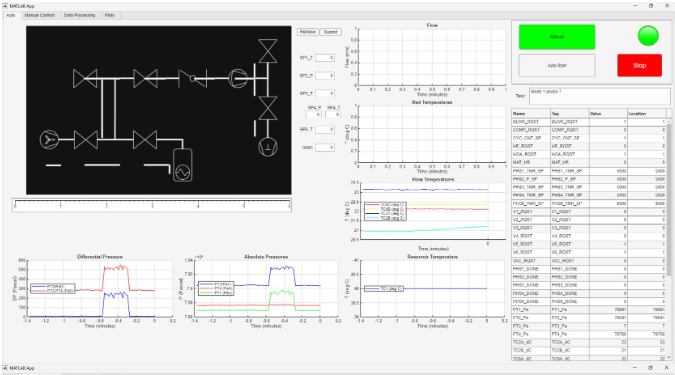Click the up arrow at the table scrollbar's top
Image resolution: width=675 pixels, height=375 pixels.
pos(669,122)
